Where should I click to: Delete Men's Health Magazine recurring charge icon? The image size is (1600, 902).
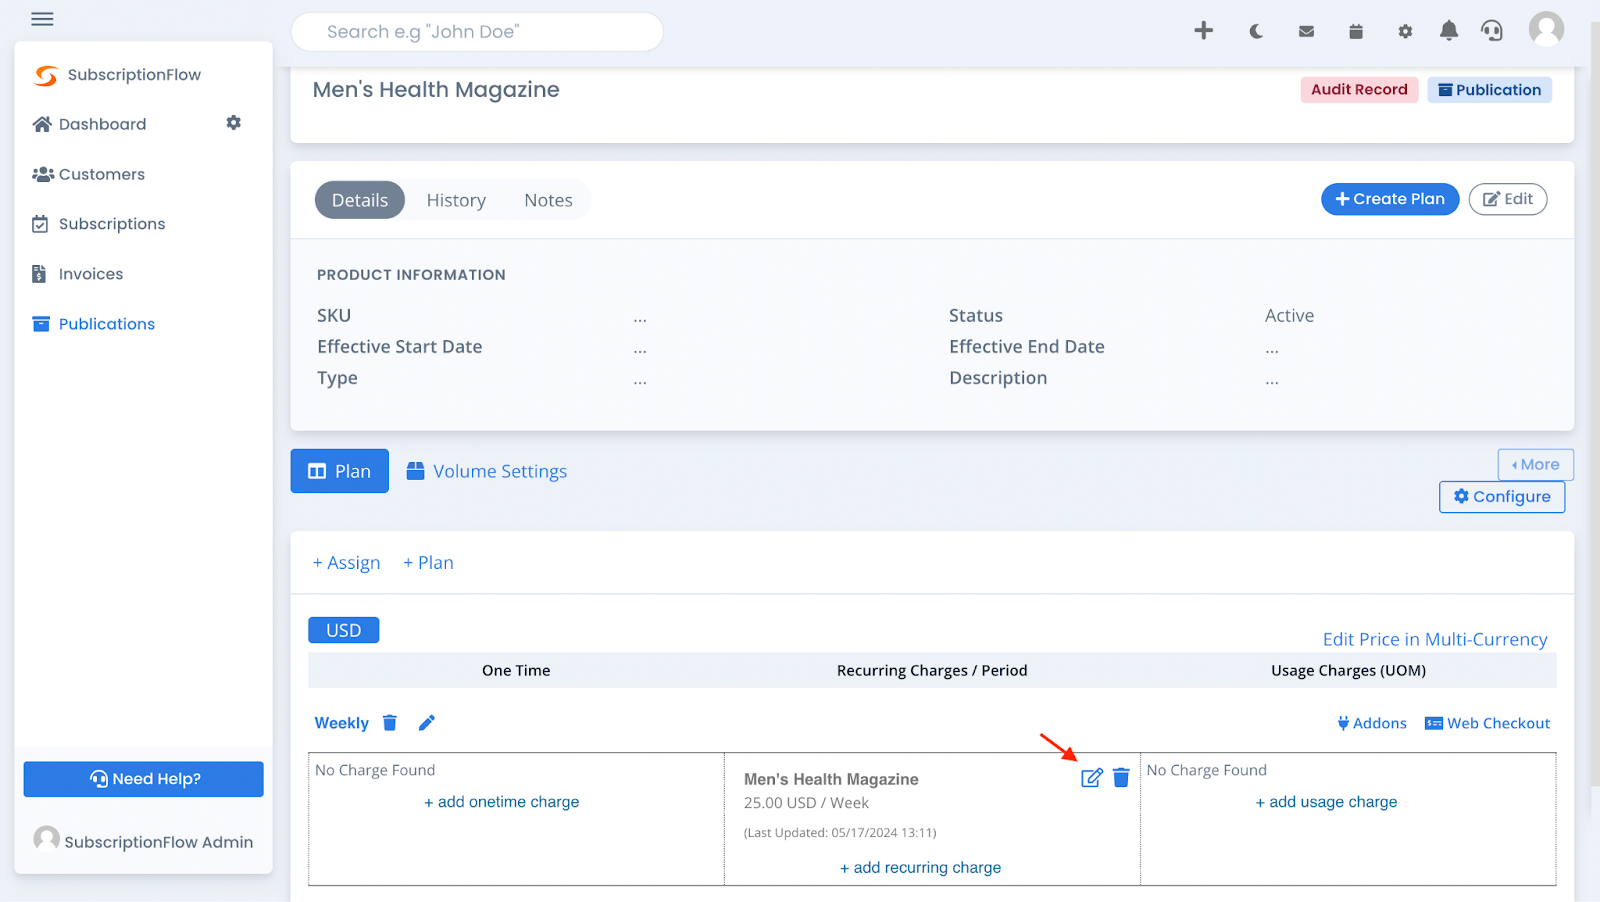click(x=1121, y=778)
